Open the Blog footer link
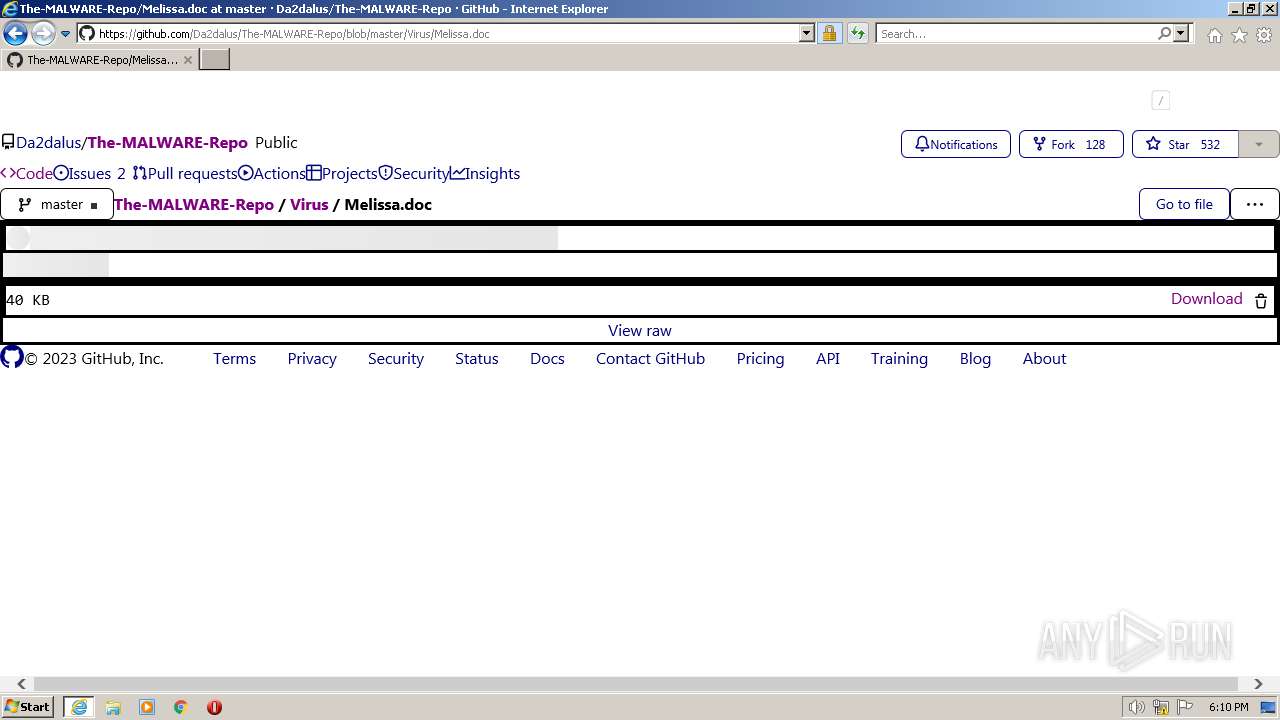This screenshot has width=1280, height=720. [x=975, y=359]
